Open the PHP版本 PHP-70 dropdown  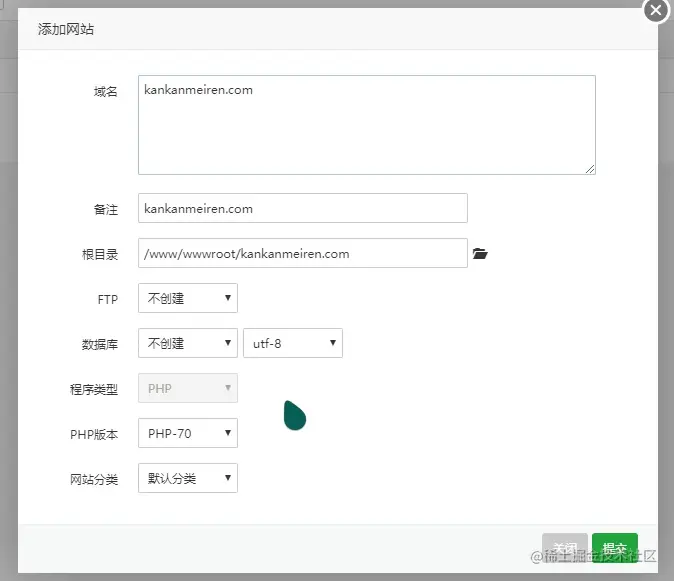click(x=188, y=433)
